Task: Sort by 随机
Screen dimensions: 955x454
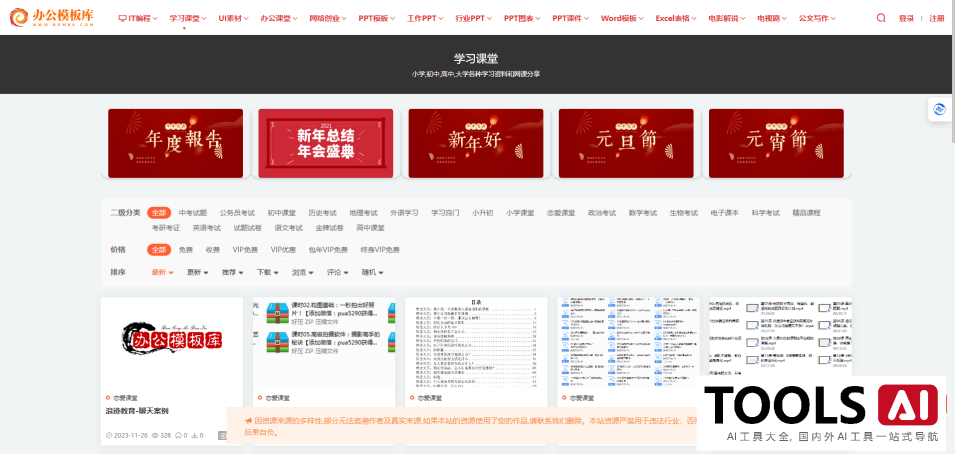Action: [373, 272]
